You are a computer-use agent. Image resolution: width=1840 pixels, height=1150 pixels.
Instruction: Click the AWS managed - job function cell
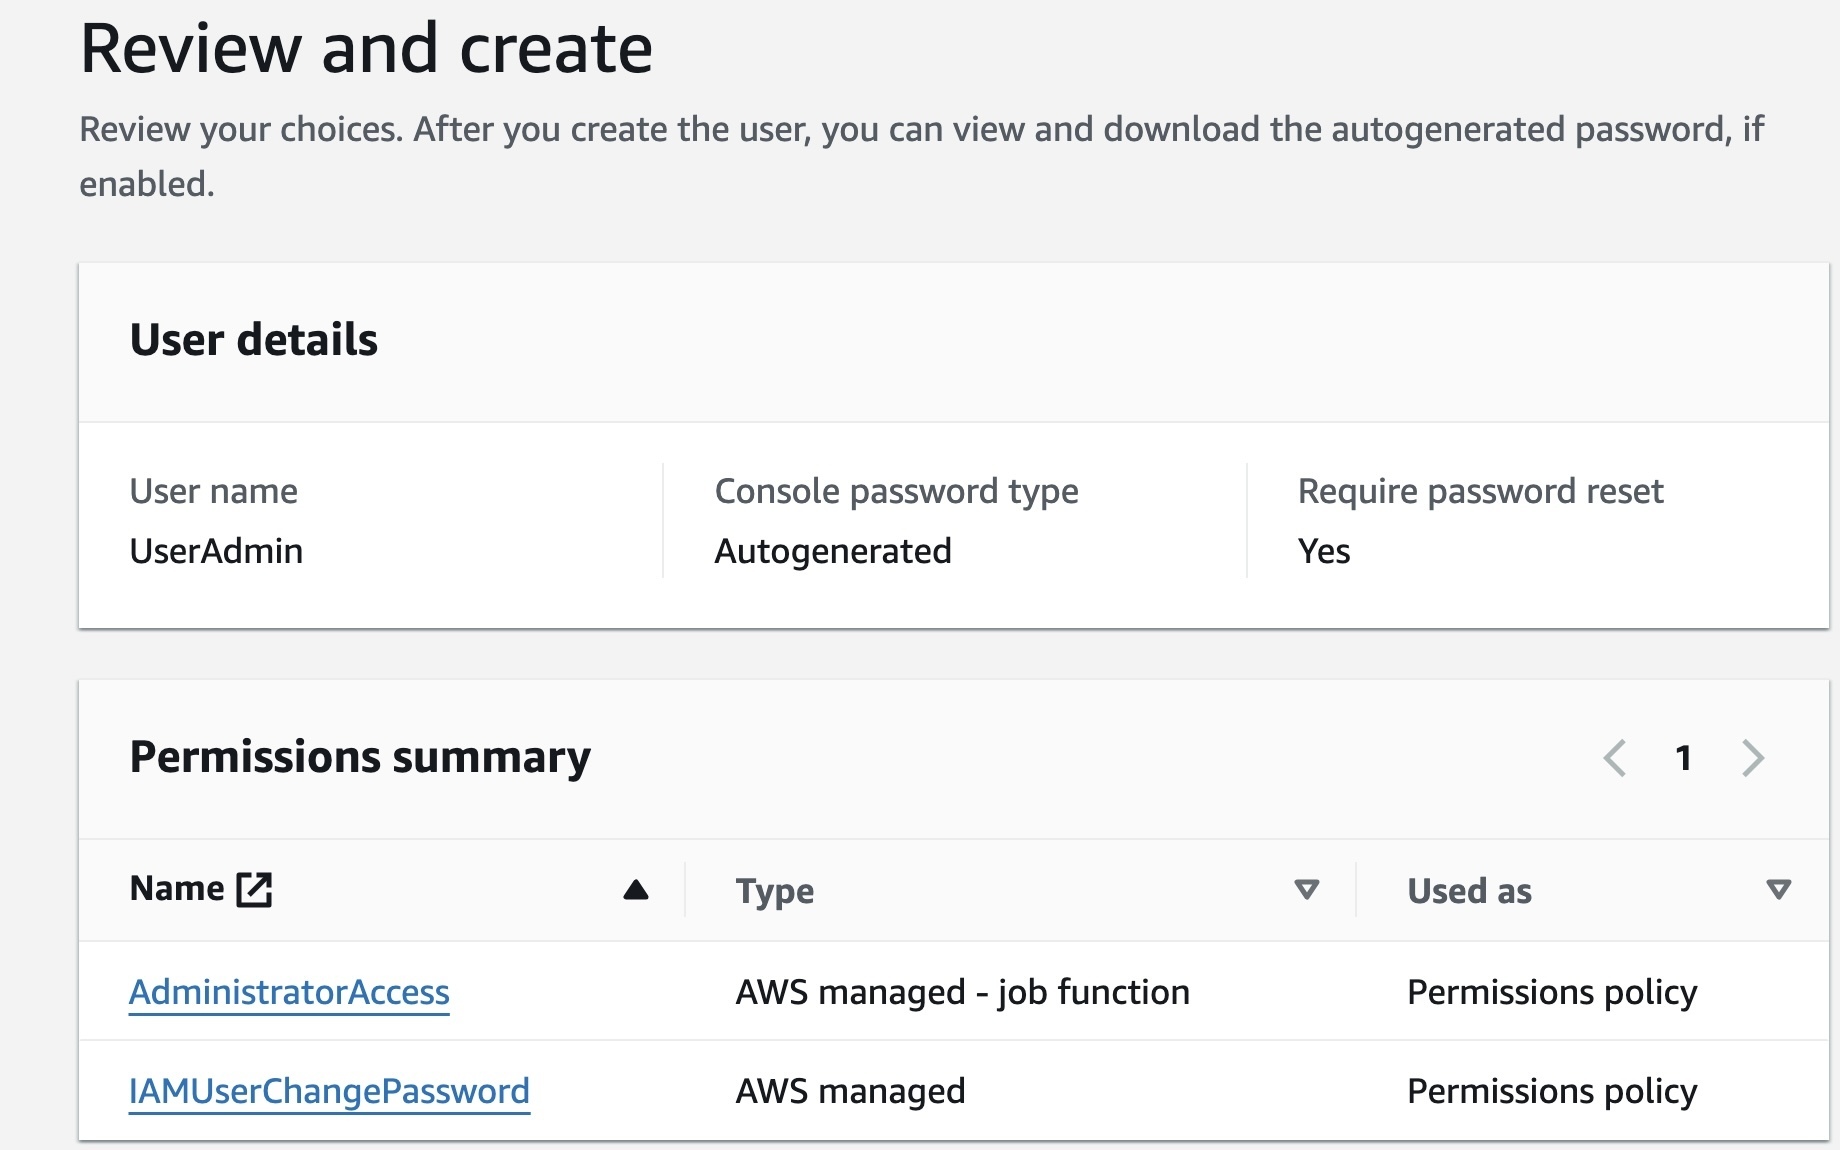[963, 992]
